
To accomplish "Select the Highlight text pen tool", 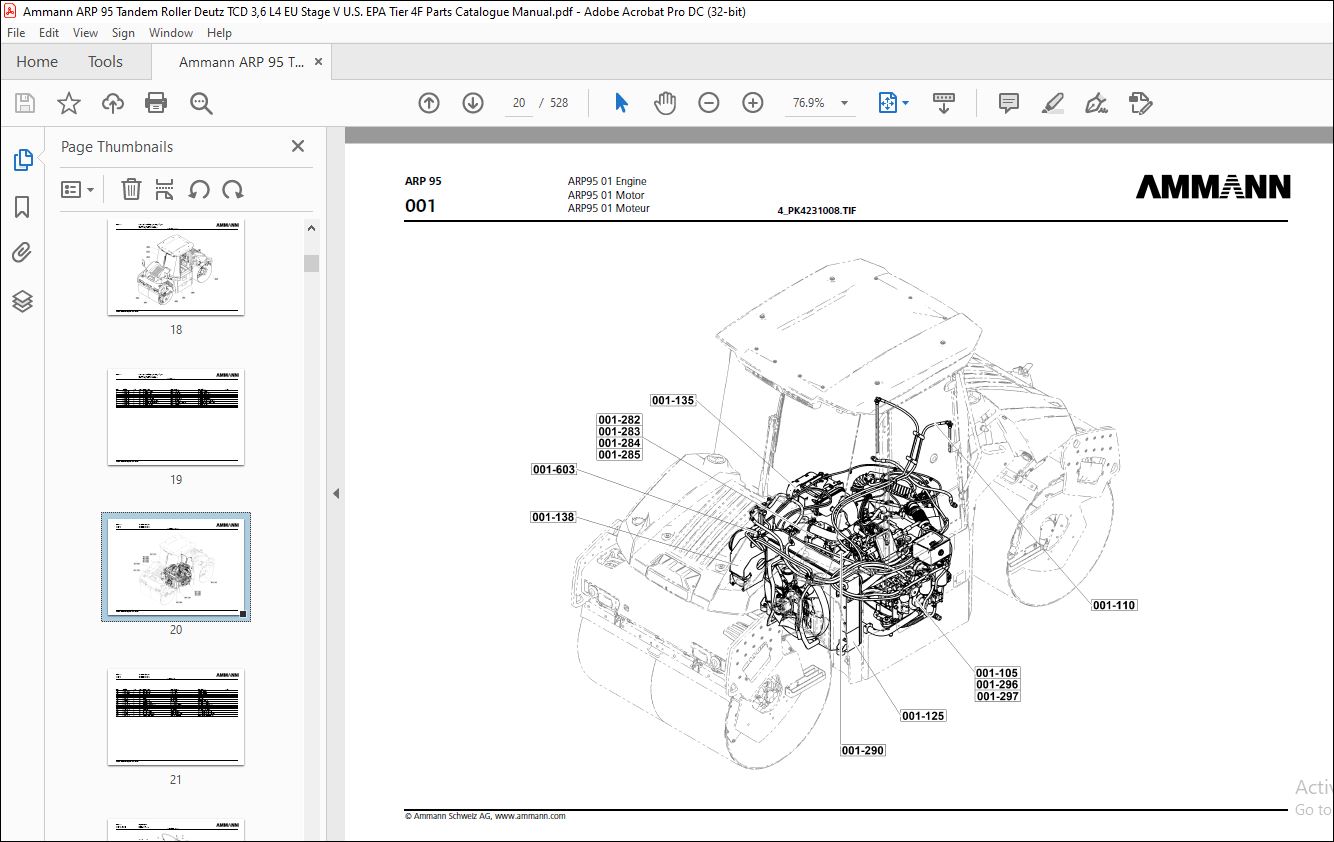I will pos(1052,103).
